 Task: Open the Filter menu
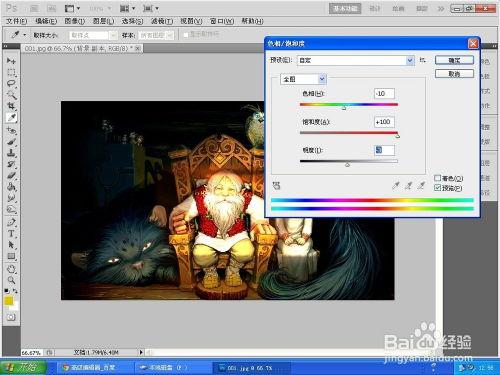(162, 21)
